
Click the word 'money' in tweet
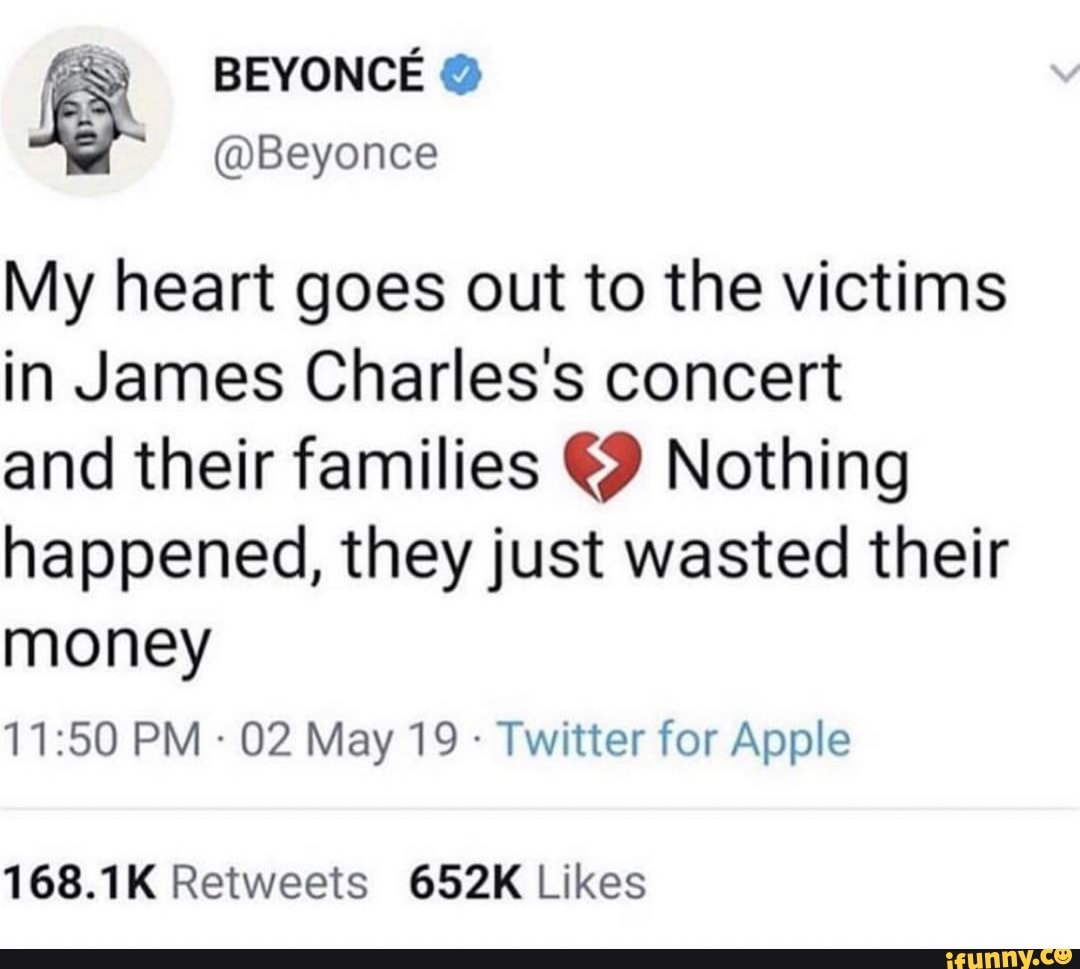click(106, 642)
